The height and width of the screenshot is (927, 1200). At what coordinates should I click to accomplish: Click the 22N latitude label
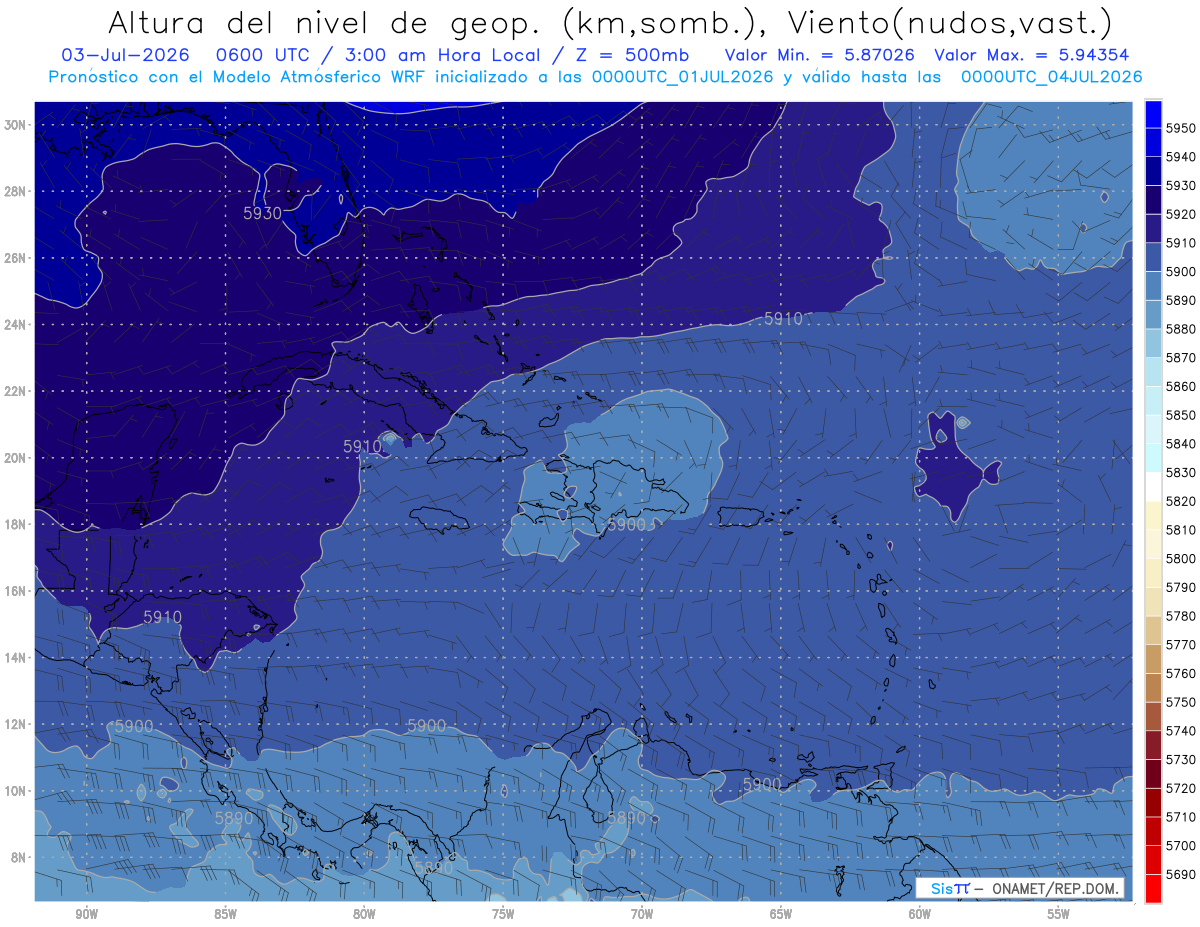click(x=17, y=391)
